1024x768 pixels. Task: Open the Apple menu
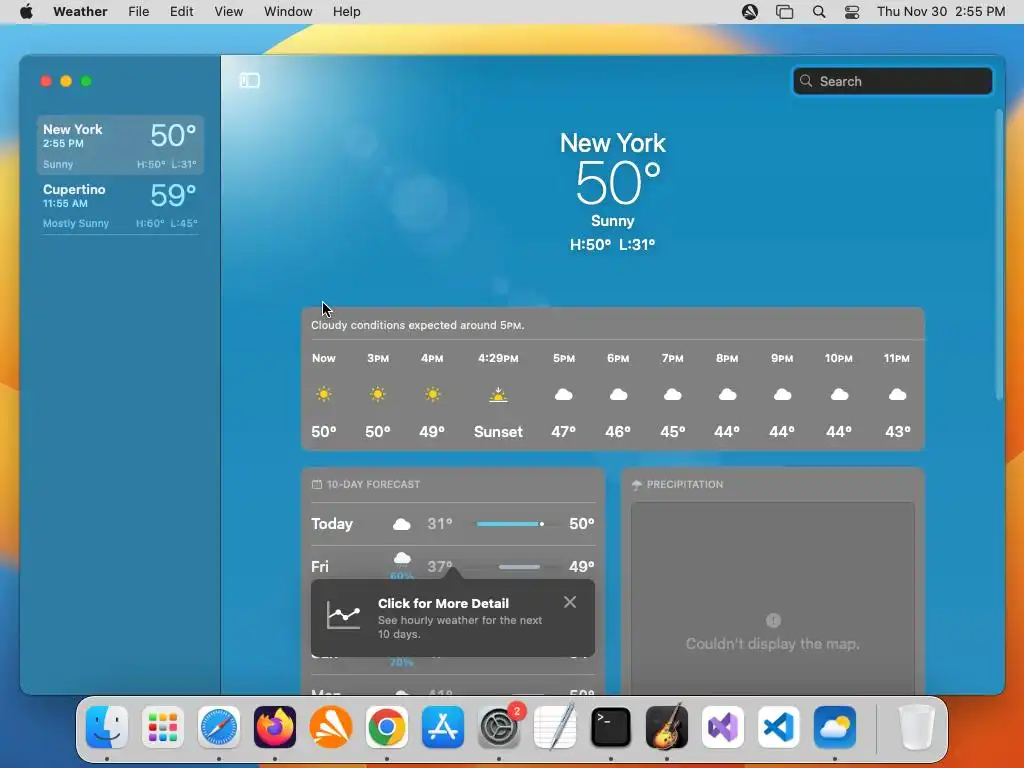point(27,12)
